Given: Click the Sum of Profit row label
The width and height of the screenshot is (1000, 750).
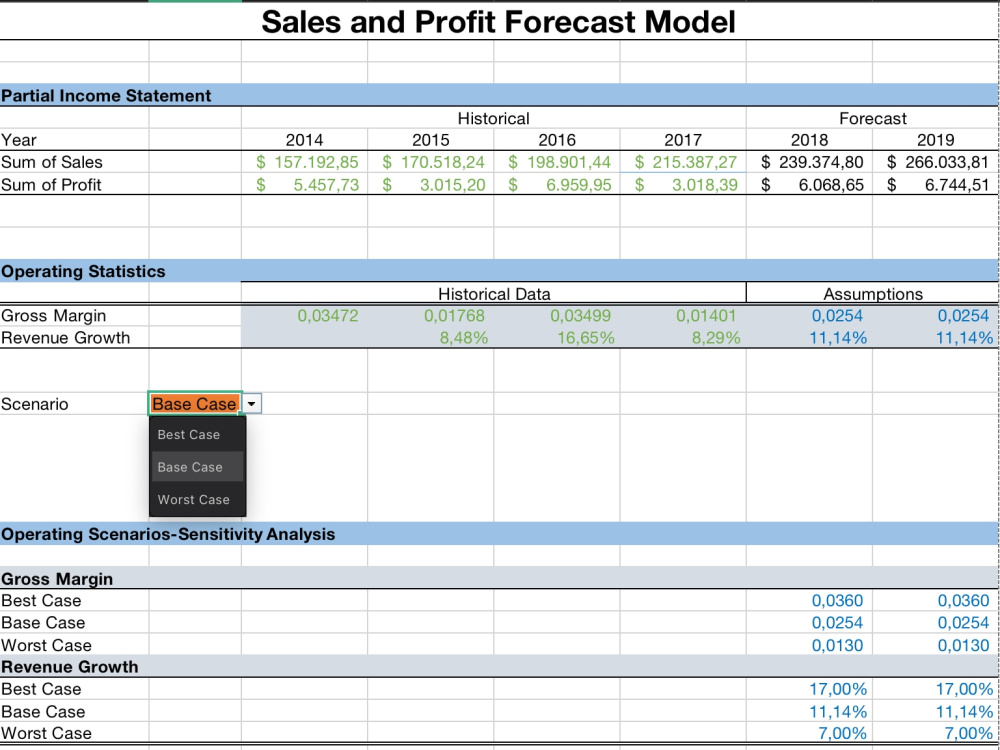Looking at the screenshot, I should point(51,184).
